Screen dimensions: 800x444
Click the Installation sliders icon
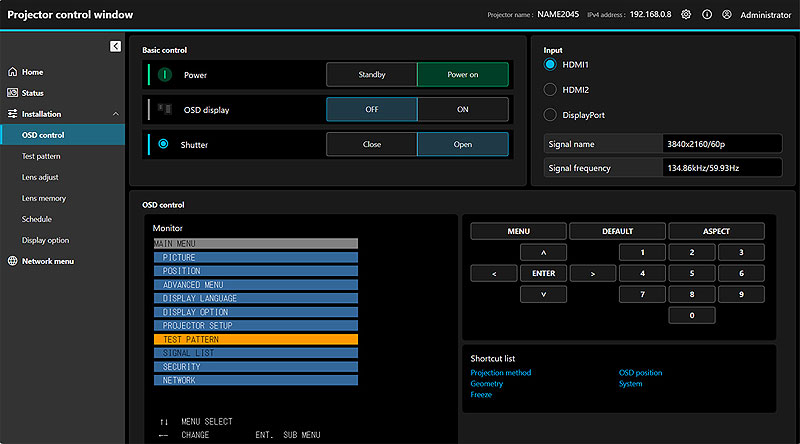coord(13,114)
